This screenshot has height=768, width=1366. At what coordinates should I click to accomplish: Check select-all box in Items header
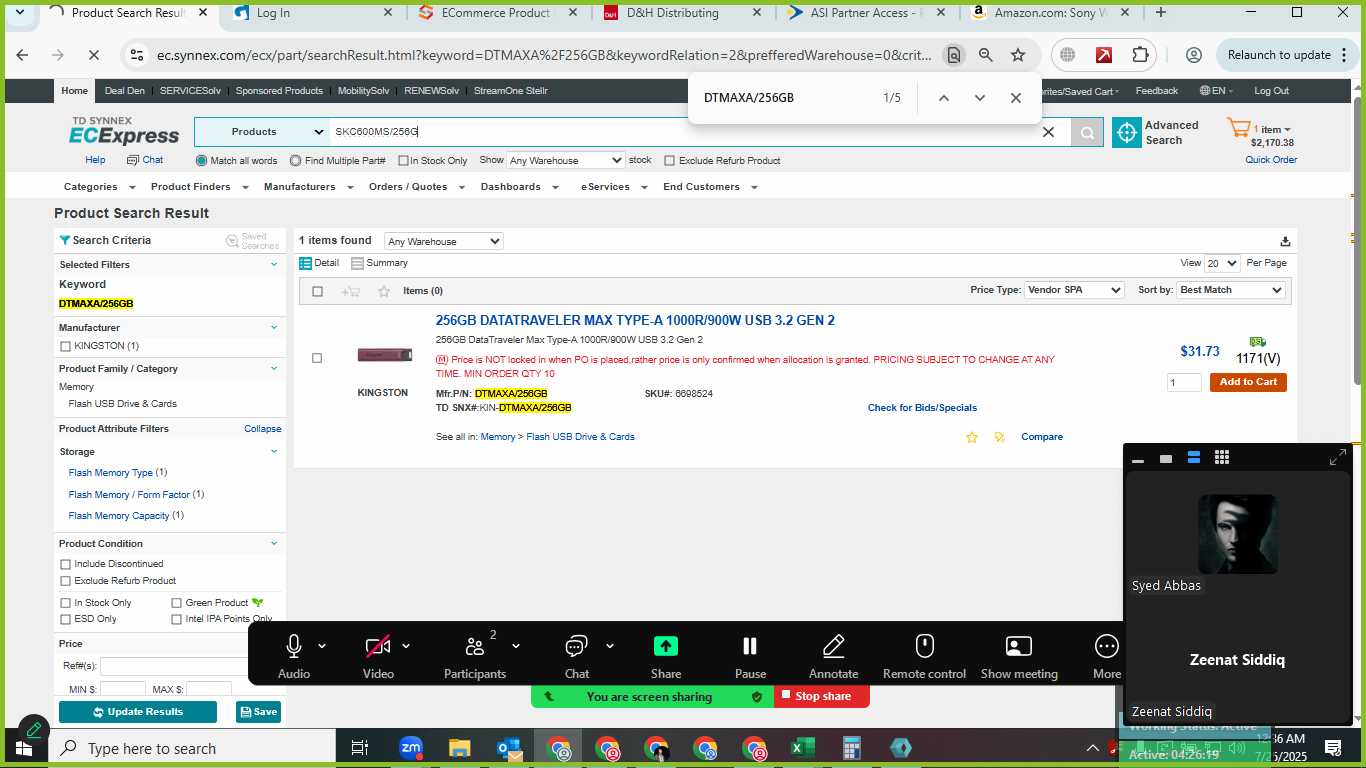[317, 291]
